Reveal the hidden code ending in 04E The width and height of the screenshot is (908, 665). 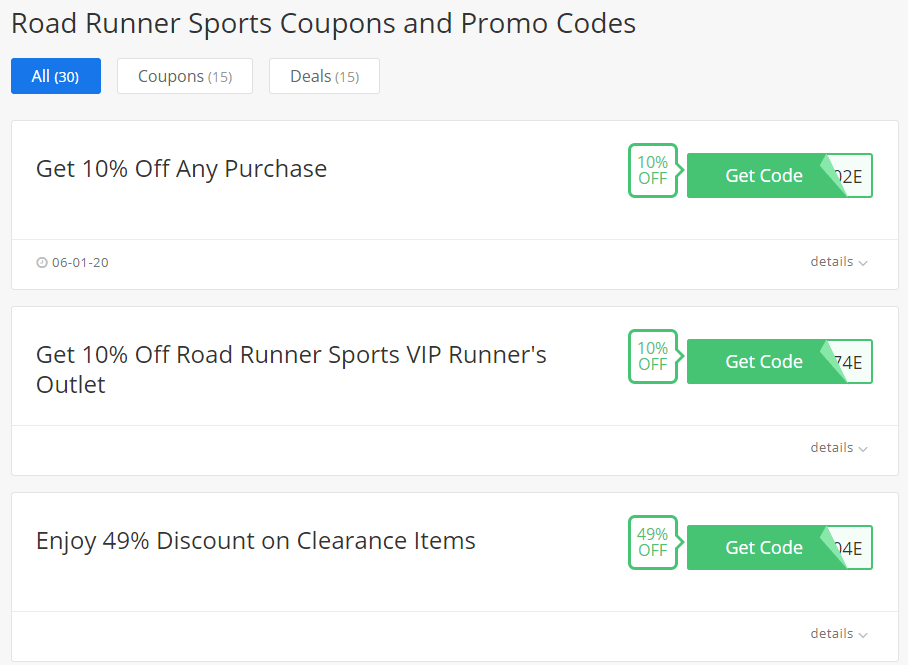[849, 548]
